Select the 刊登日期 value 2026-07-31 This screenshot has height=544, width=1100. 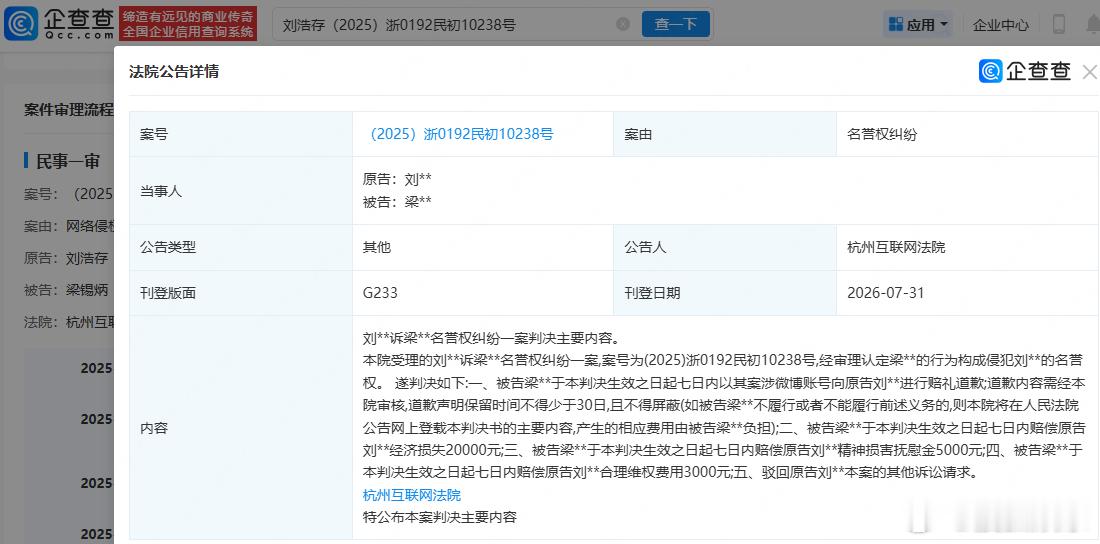click(886, 293)
